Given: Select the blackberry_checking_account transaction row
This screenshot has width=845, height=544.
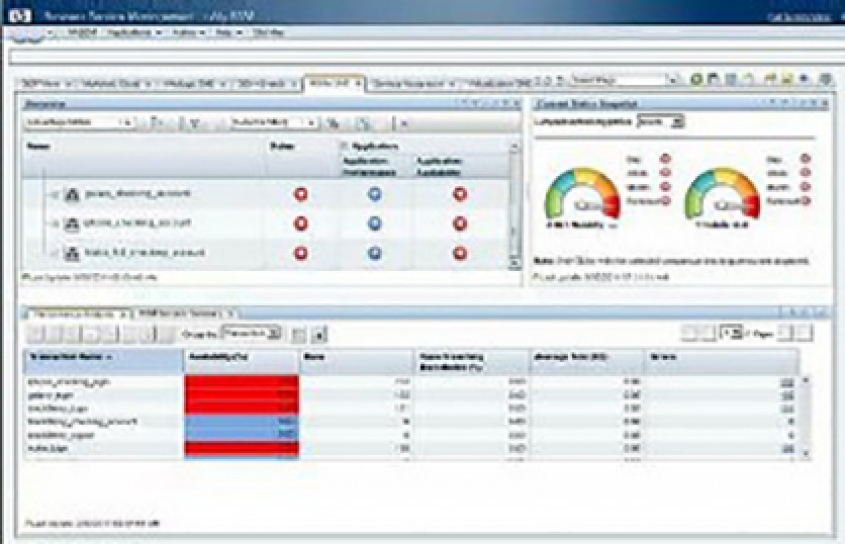Looking at the screenshot, I should pyautogui.click(x=412, y=422).
